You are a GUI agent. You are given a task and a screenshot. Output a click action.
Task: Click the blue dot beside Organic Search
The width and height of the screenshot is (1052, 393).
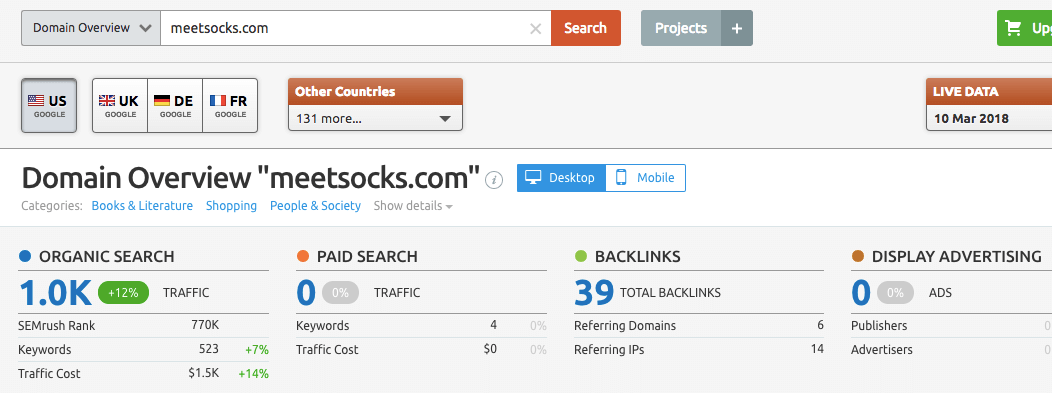coord(25,256)
